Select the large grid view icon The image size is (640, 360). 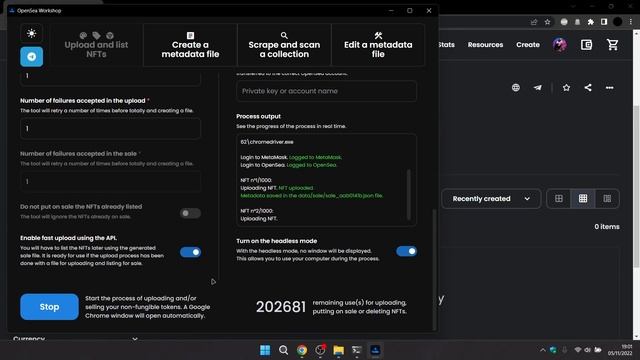(x=559, y=199)
